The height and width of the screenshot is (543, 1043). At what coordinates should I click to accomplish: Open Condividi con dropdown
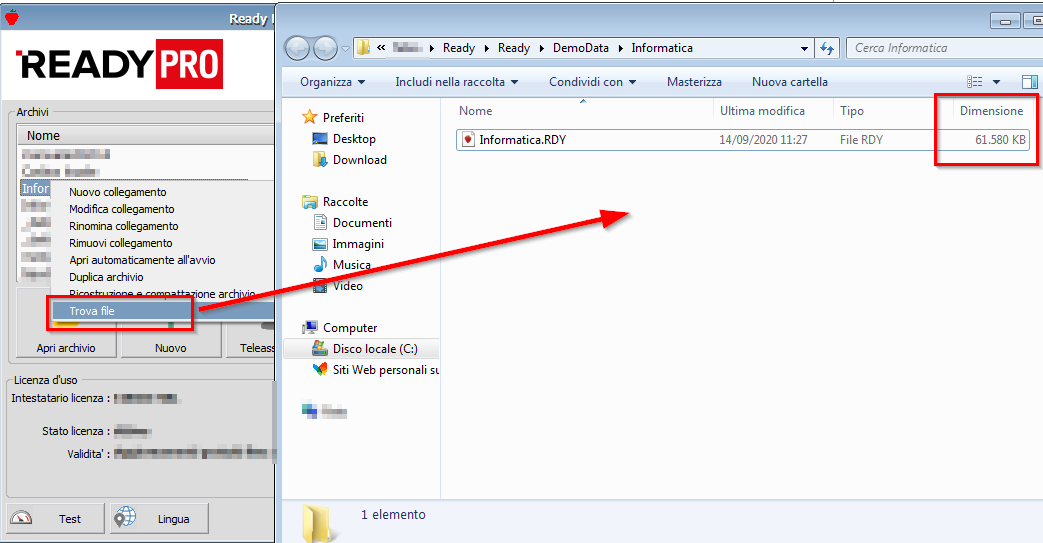593,82
